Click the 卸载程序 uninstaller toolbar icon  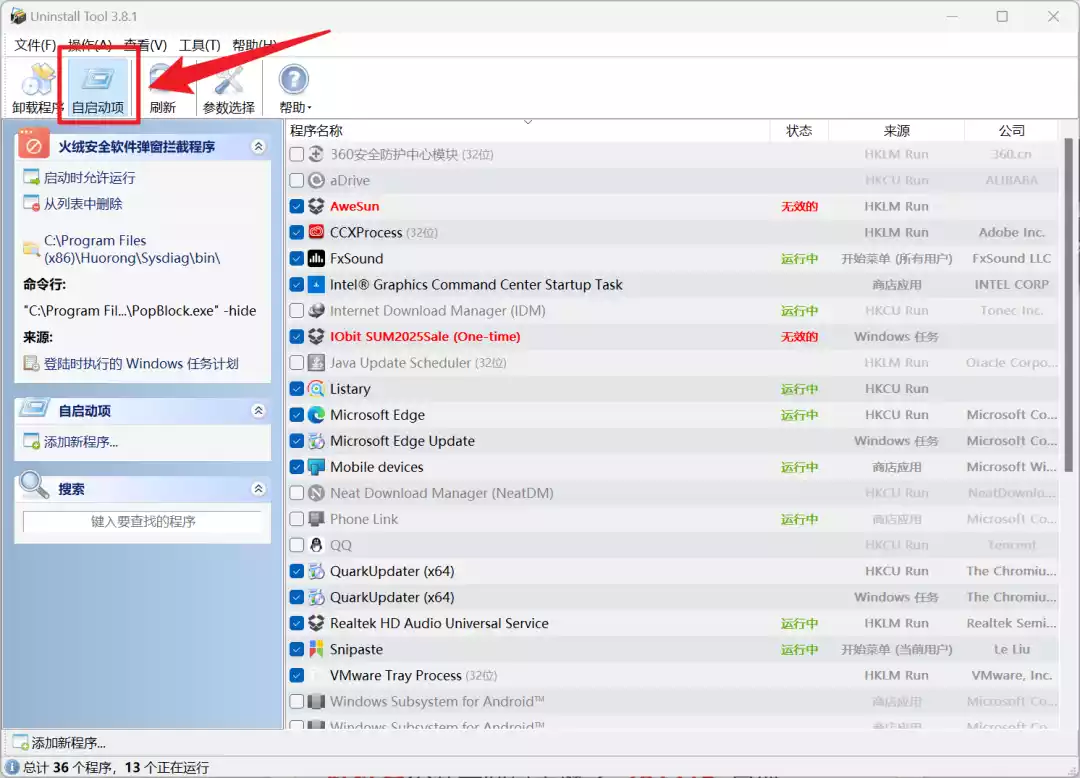coord(38,82)
